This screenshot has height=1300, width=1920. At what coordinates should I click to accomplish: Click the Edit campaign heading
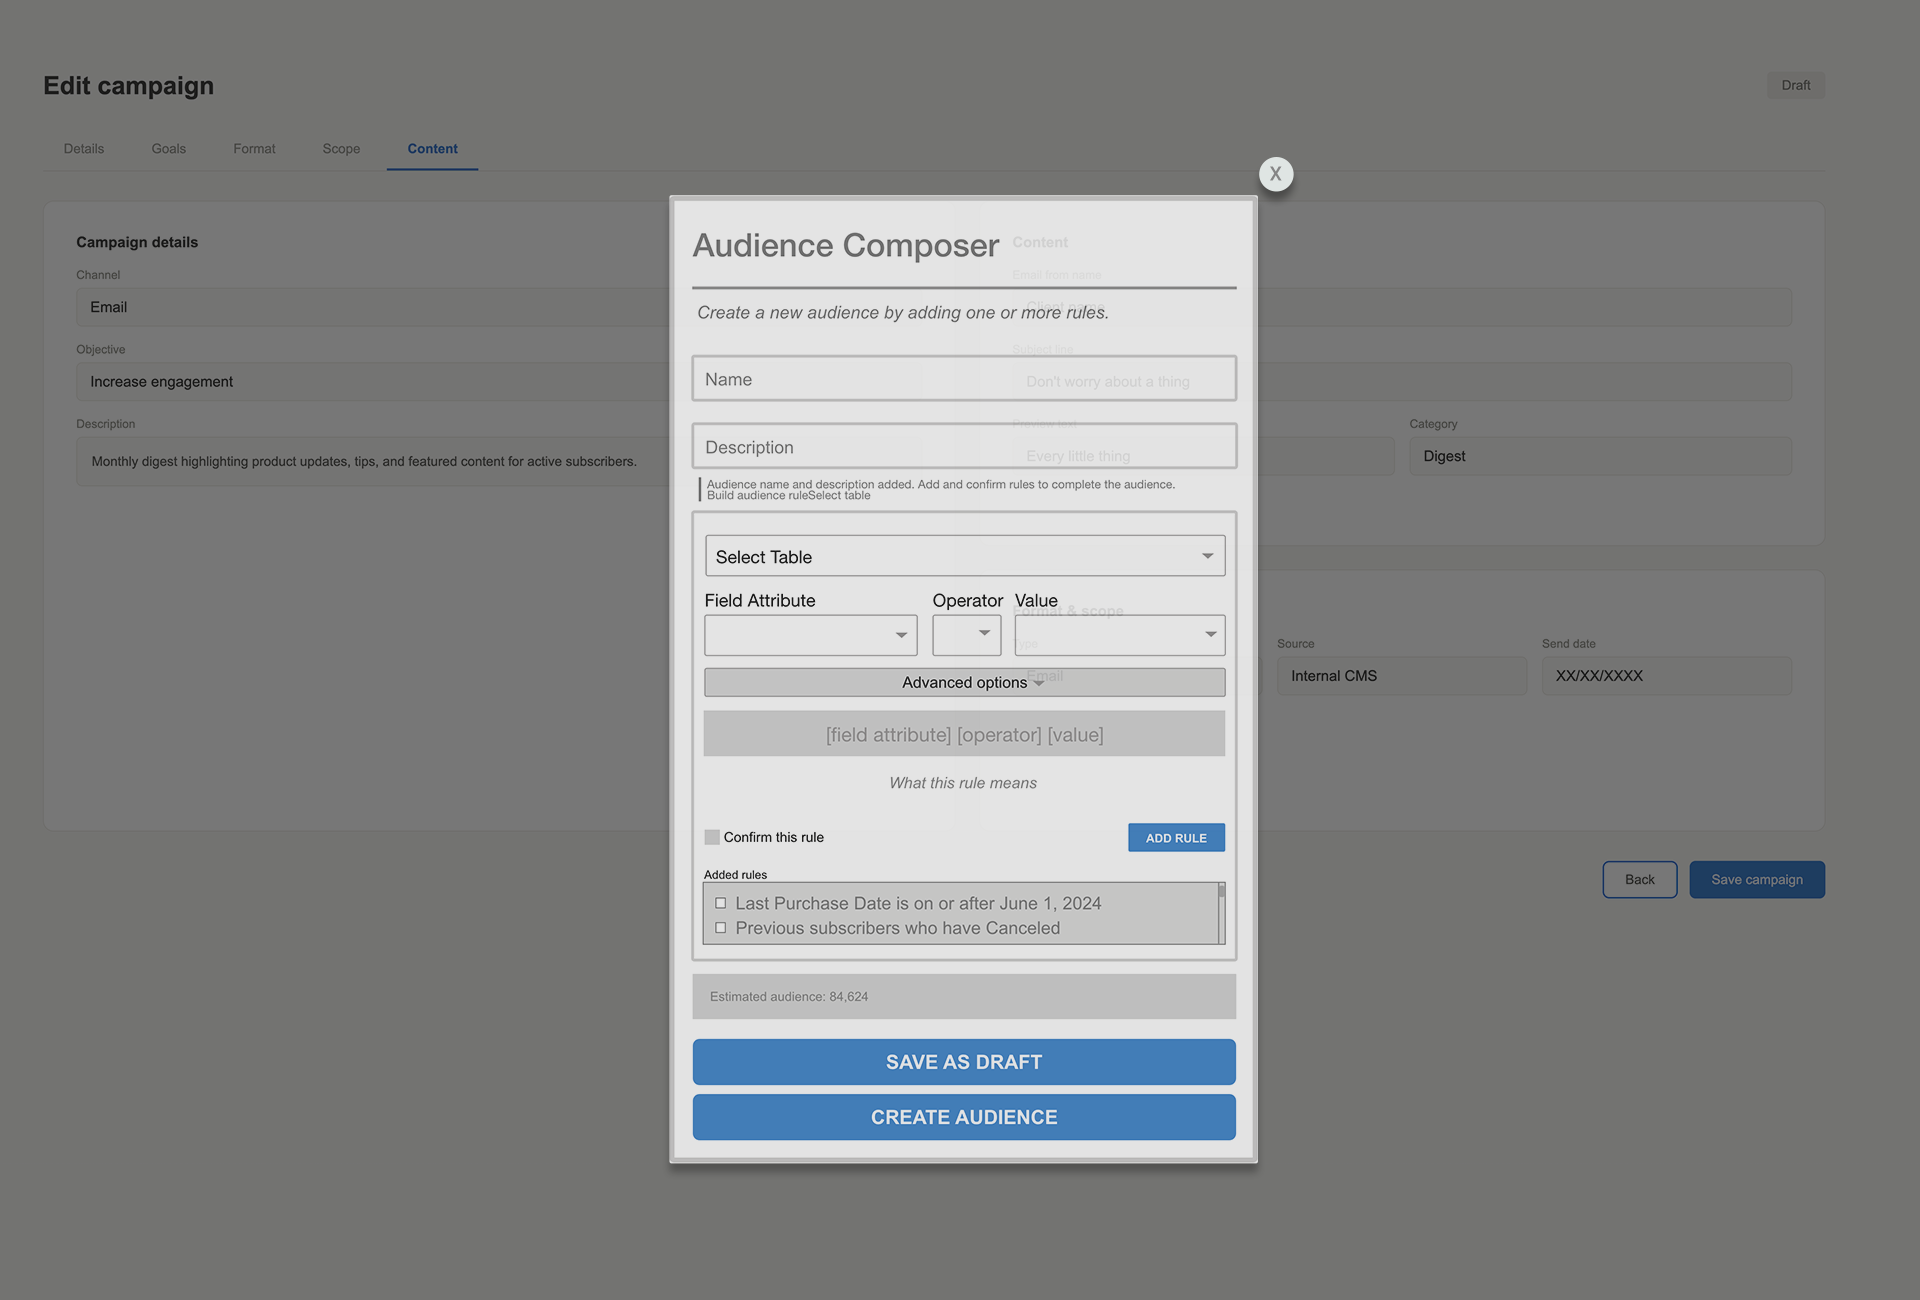pos(128,86)
